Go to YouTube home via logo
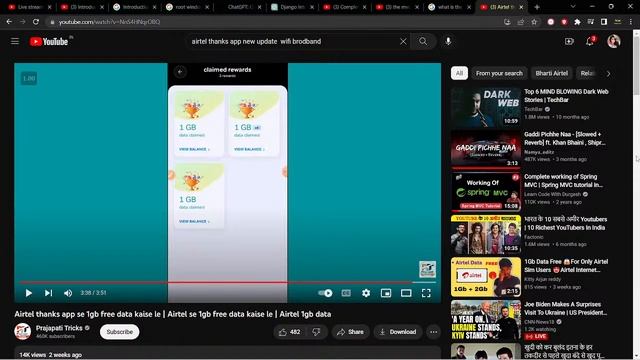640x360 pixels. tap(49, 42)
